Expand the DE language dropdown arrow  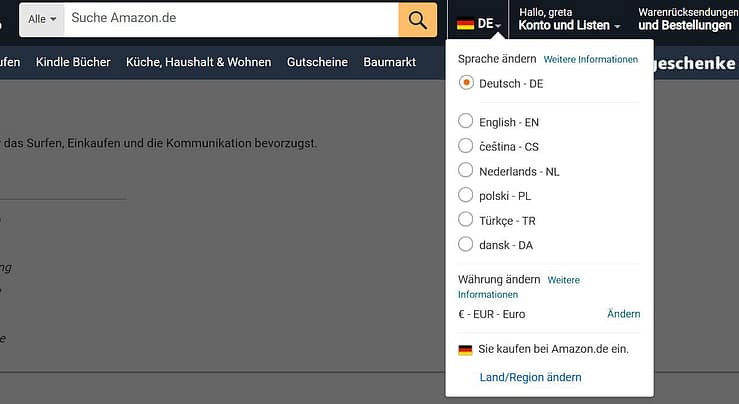click(x=498, y=25)
